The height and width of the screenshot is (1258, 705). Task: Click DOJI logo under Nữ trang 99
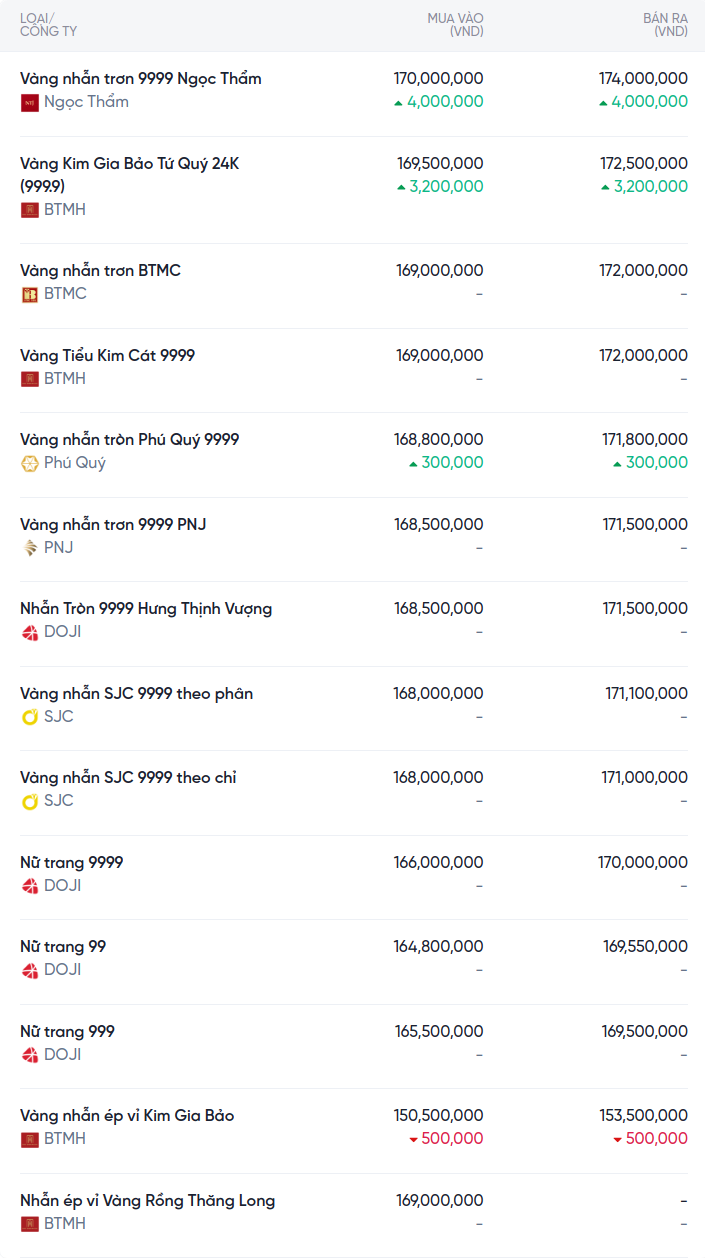[30, 970]
